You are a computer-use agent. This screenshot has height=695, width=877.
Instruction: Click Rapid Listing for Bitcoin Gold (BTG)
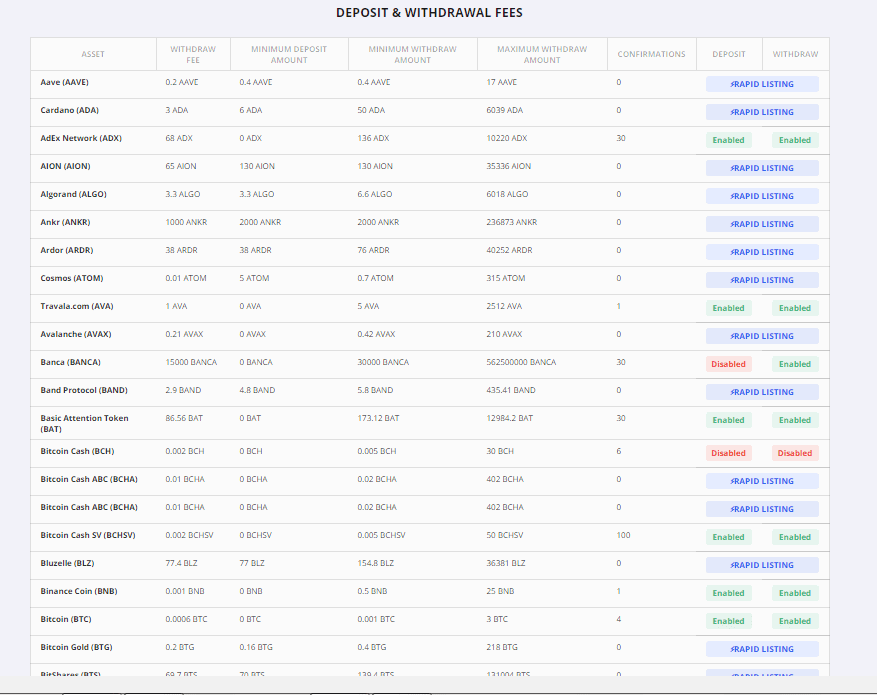[762, 649]
